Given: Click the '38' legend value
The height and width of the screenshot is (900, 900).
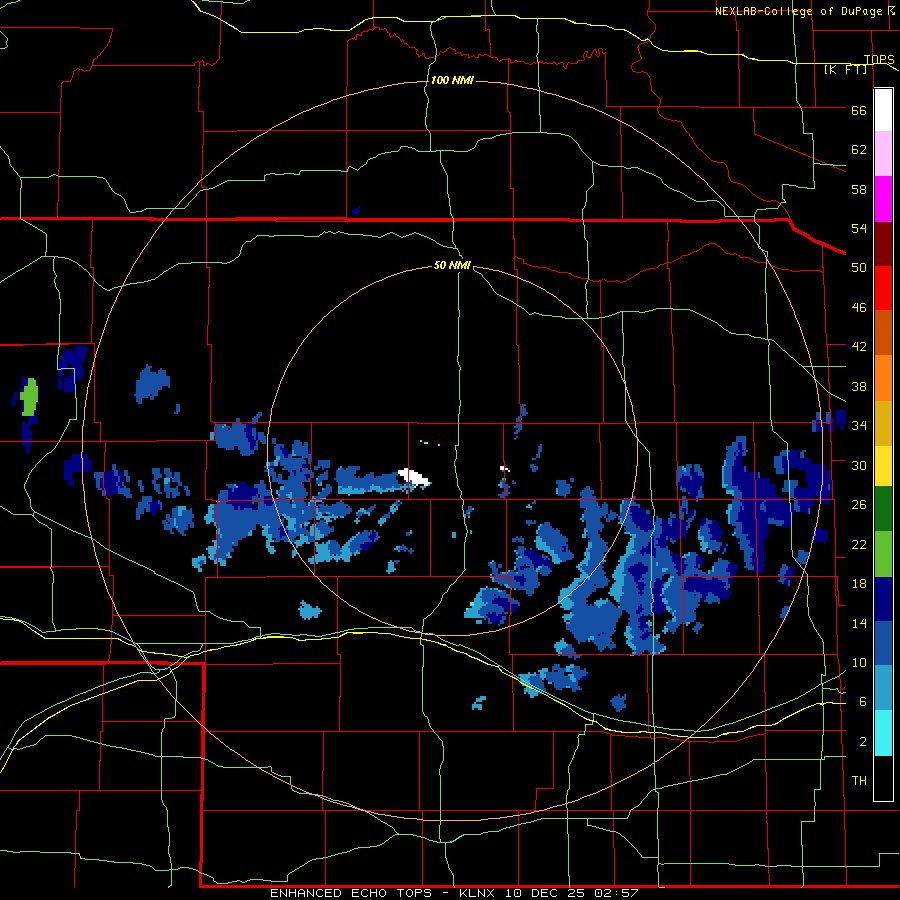Looking at the screenshot, I should point(859,386).
